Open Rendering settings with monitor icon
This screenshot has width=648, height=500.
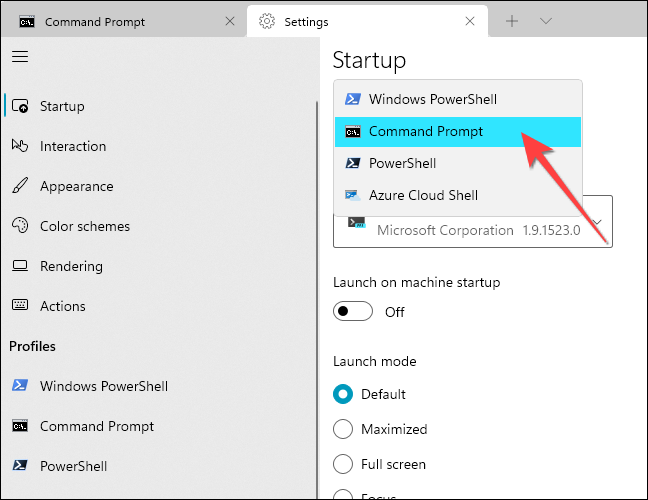click(71, 266)
